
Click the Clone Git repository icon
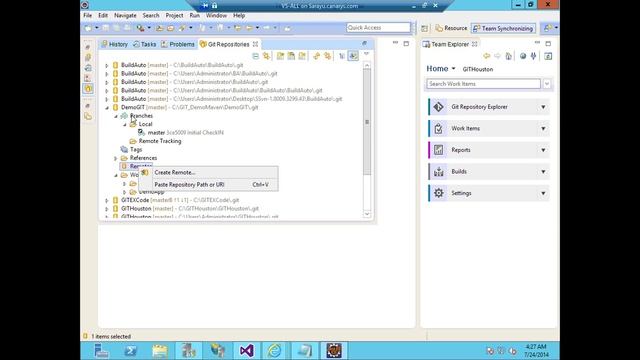coord(291,56)
